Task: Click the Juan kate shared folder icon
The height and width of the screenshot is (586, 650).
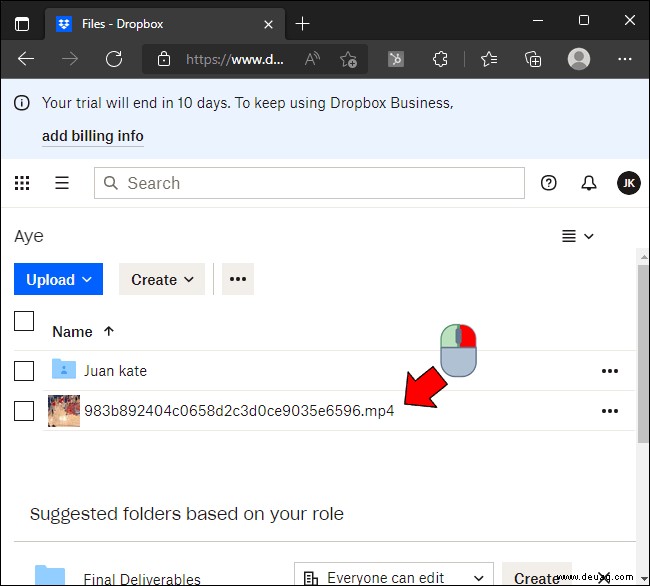Action: [x=64, y=369]
